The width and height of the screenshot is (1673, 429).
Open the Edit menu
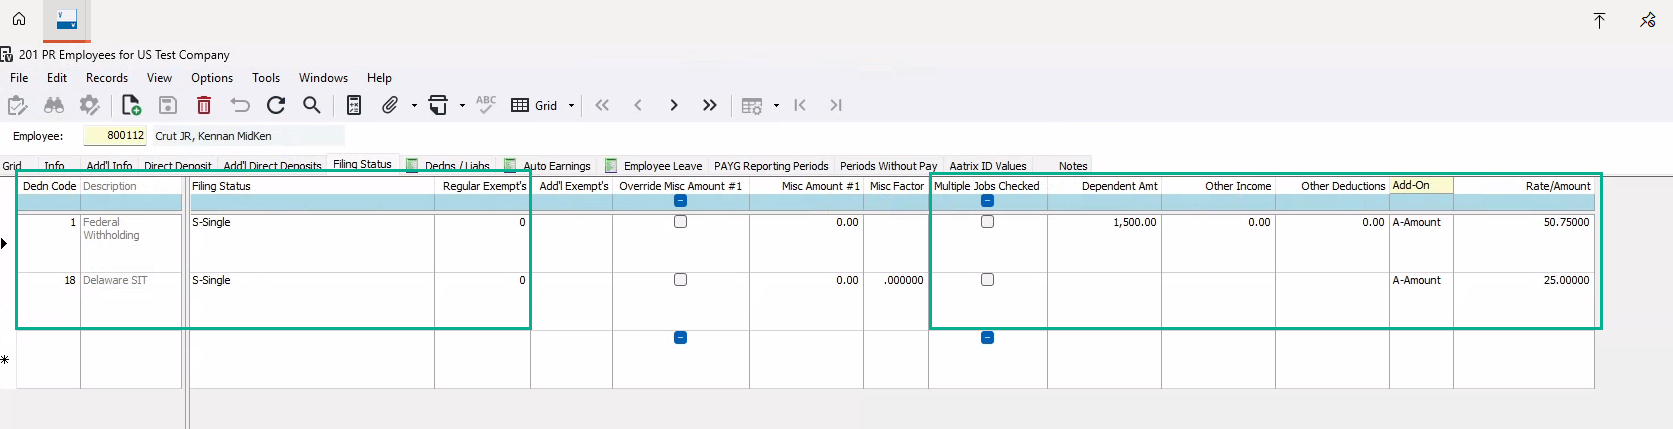[x=57, y=78]
